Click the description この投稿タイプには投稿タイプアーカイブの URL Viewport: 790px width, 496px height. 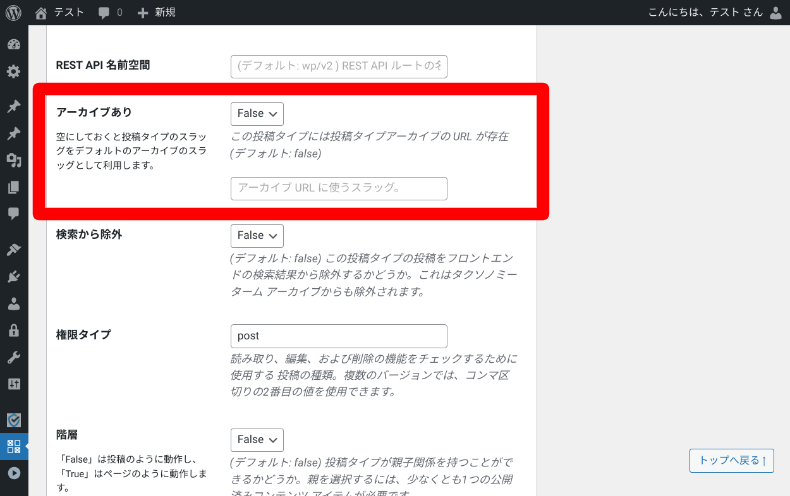369,145
